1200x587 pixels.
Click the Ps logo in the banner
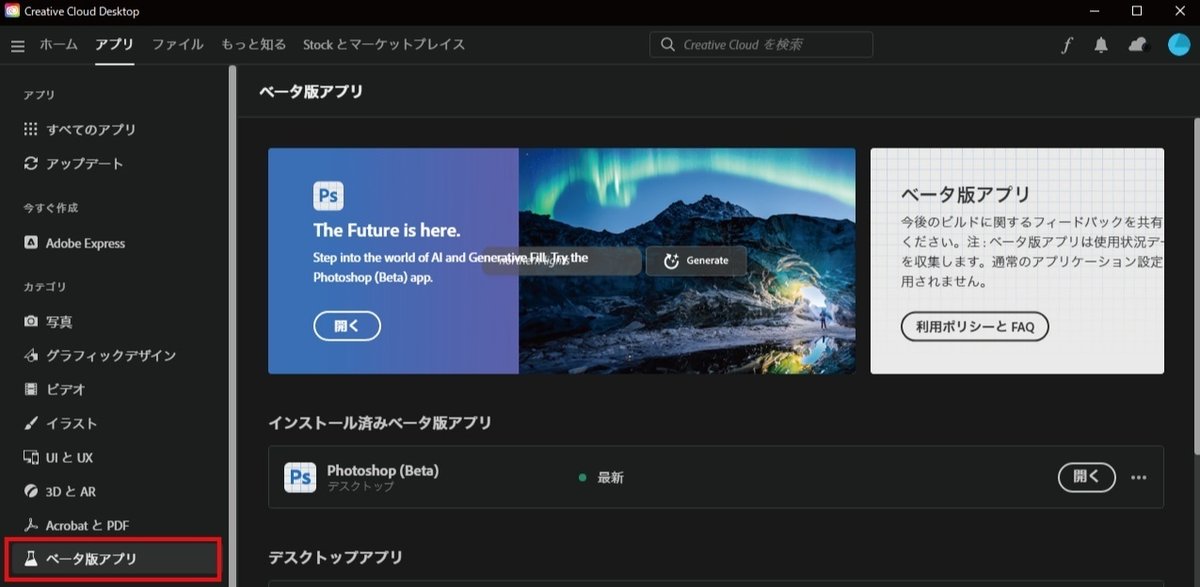[x=328, y=196]
